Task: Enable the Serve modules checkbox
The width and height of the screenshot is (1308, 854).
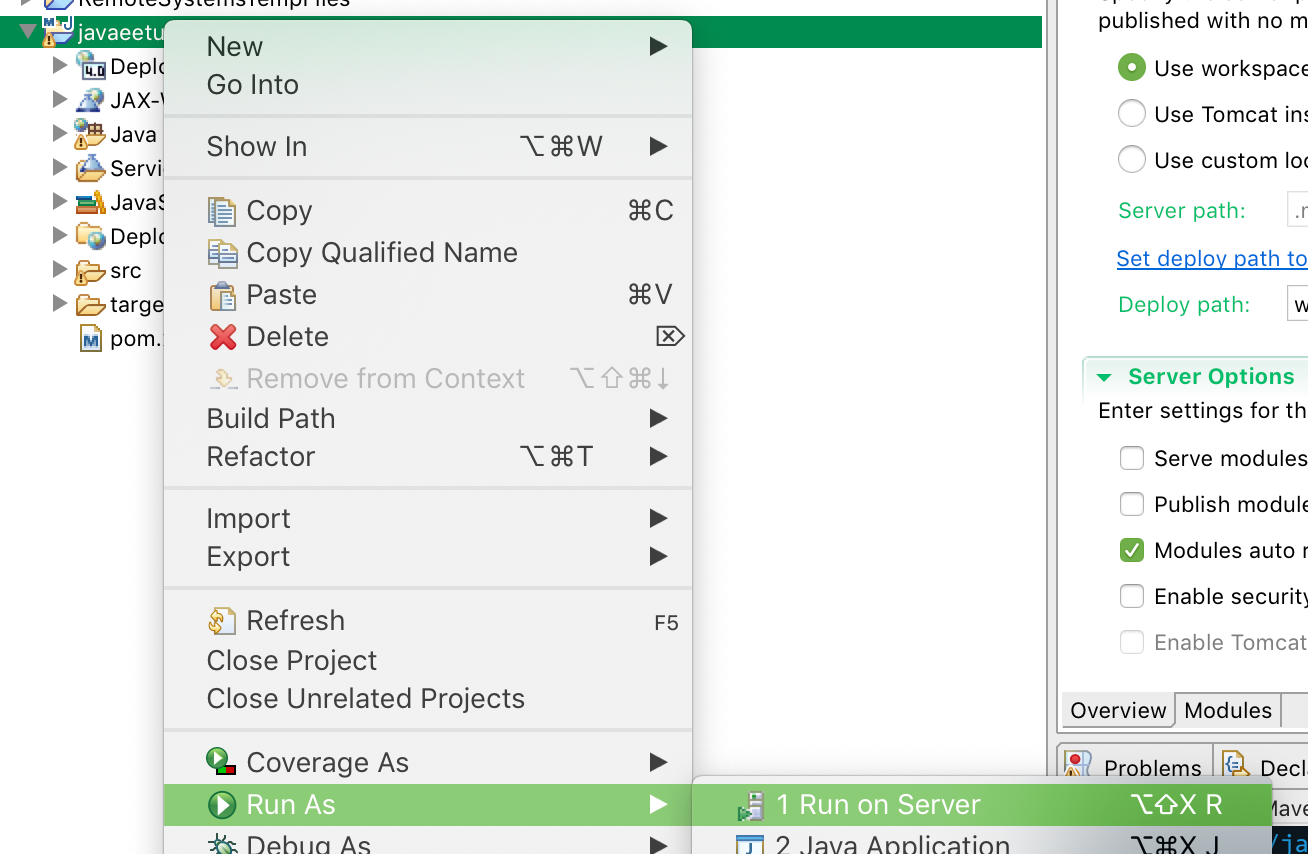Action: [1131, 458]
